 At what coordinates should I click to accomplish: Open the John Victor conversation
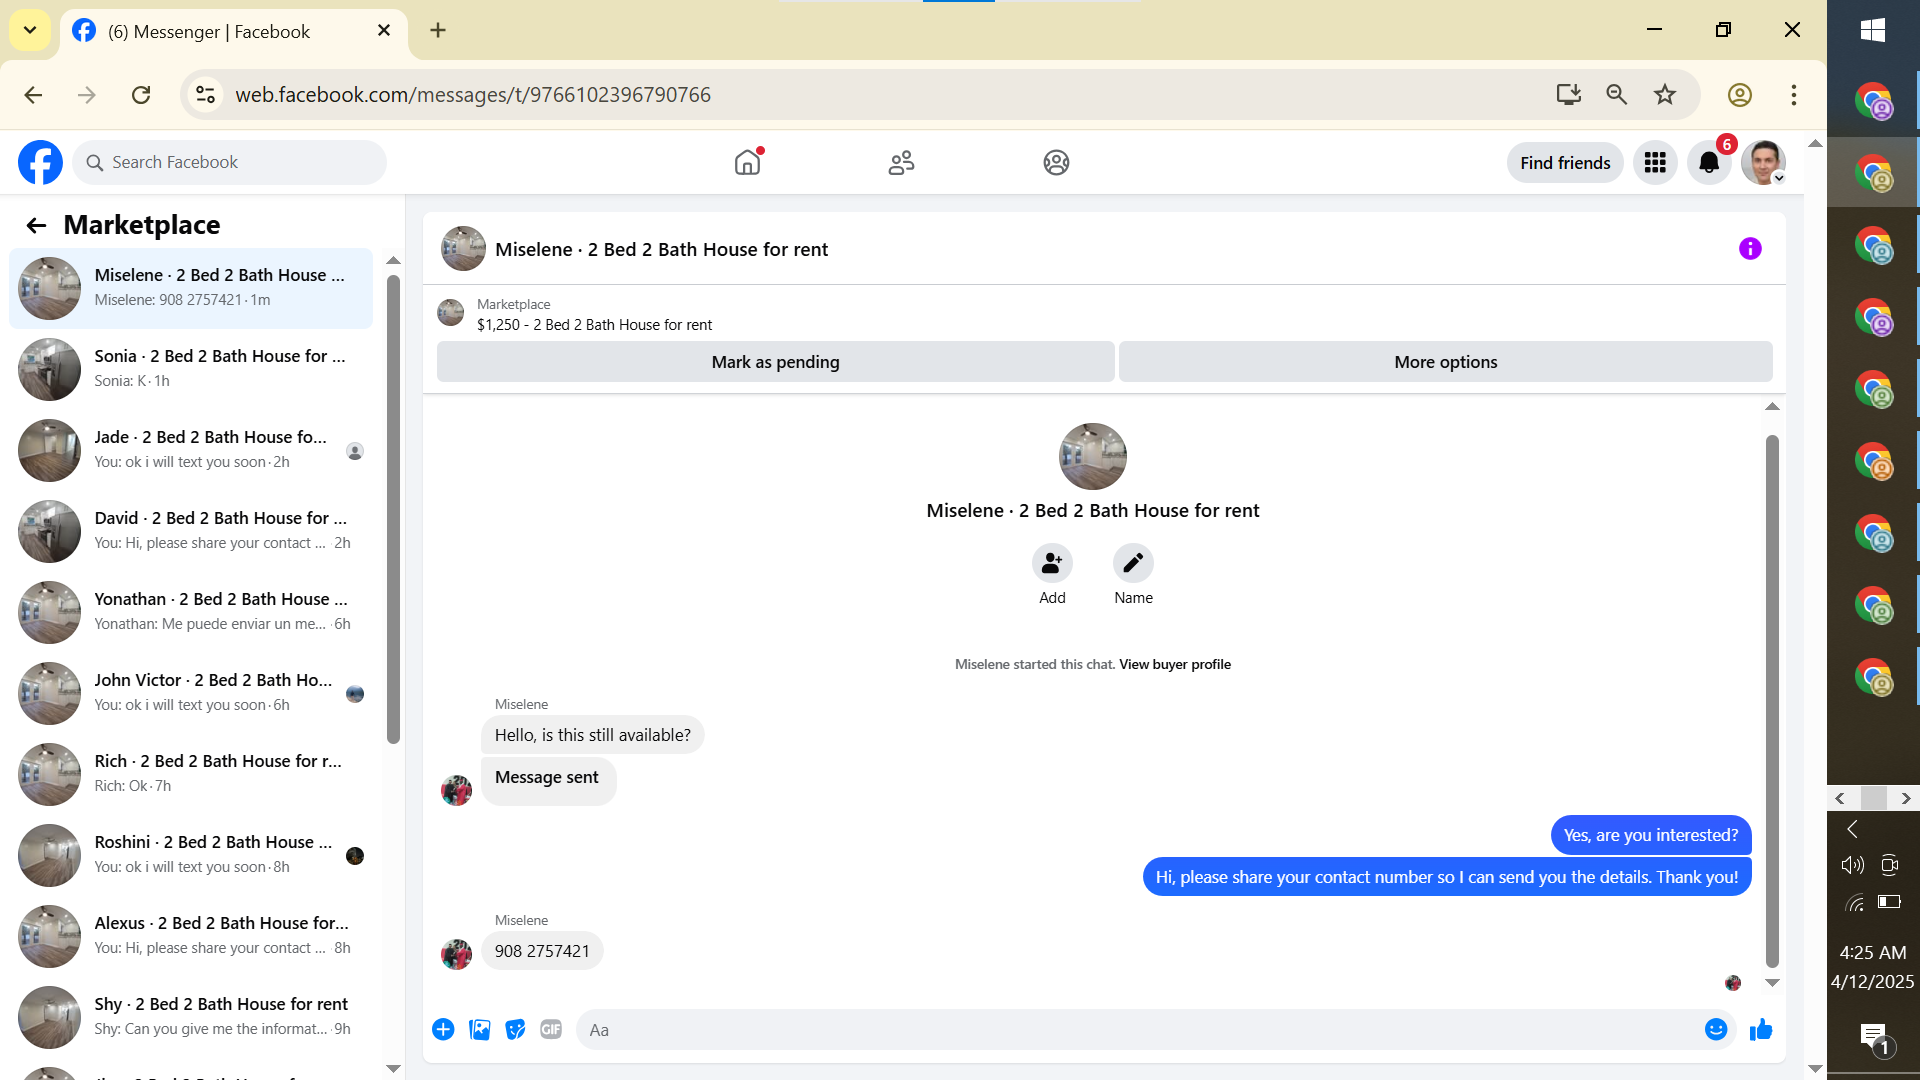click(191, 693)
